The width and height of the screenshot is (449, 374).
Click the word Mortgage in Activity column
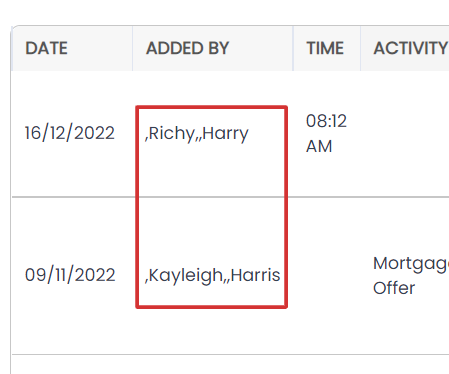(x=411, y=264)
